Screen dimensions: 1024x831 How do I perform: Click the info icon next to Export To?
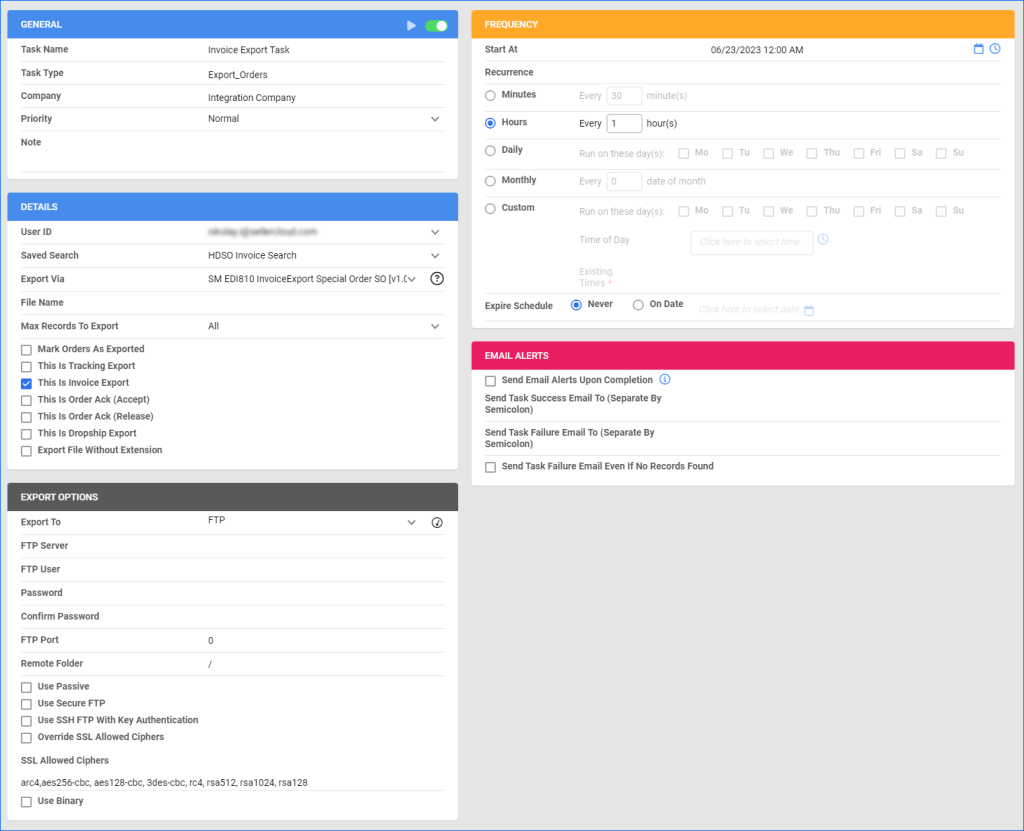pyautogui.click(x=436, y=521)
